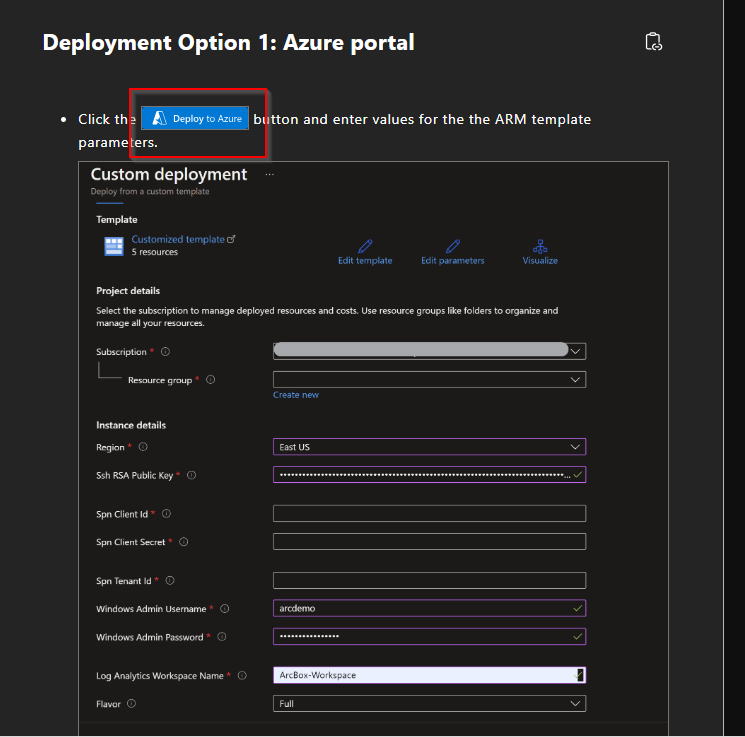The height and width of the screenshot is (737, 745).
Task: Click the Edit template pencil icon
Action: click(365, 246)
